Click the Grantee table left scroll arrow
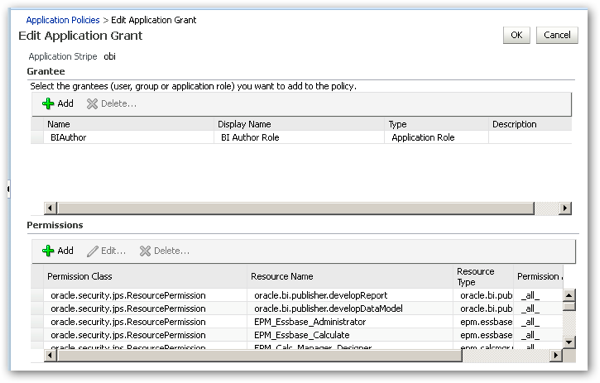The width and height of the screenshot is (600, 383). (50, 208)
